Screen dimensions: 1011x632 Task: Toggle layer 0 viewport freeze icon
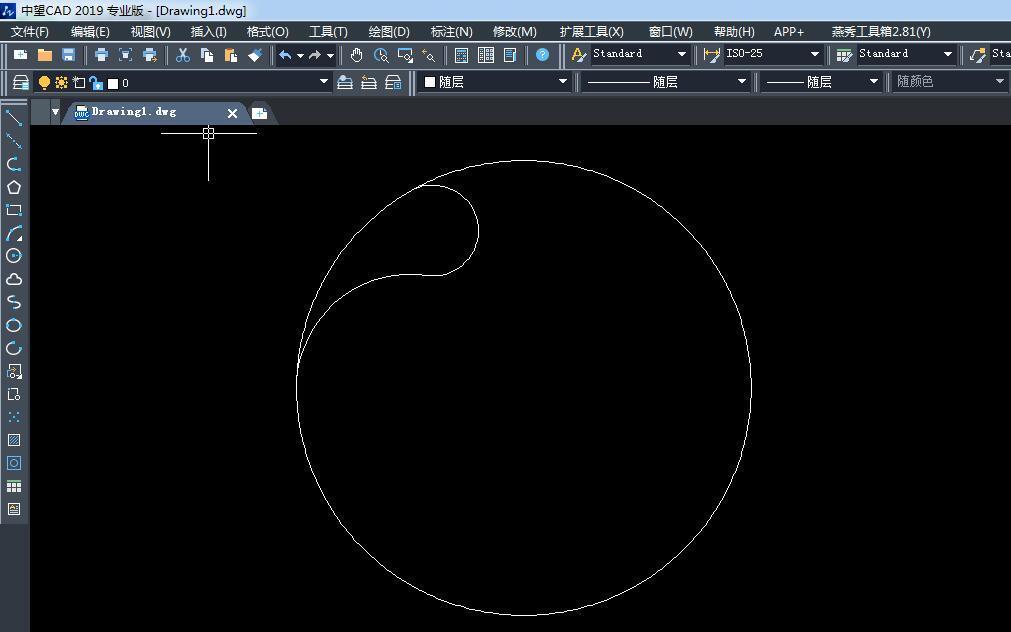coord(79,83)
